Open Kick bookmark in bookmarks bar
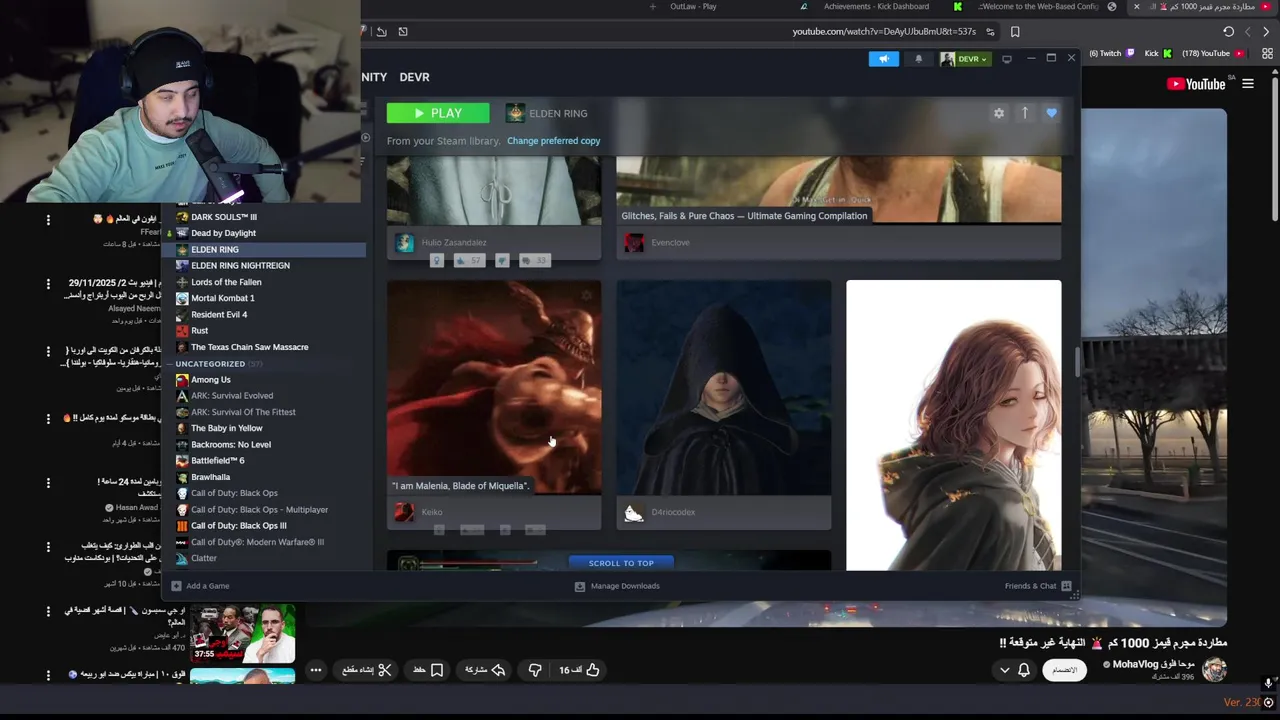 (x=1158, y=54)
